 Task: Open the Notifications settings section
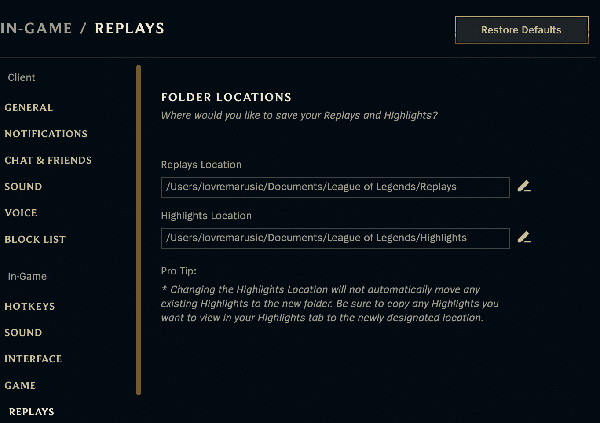[46, 134]
